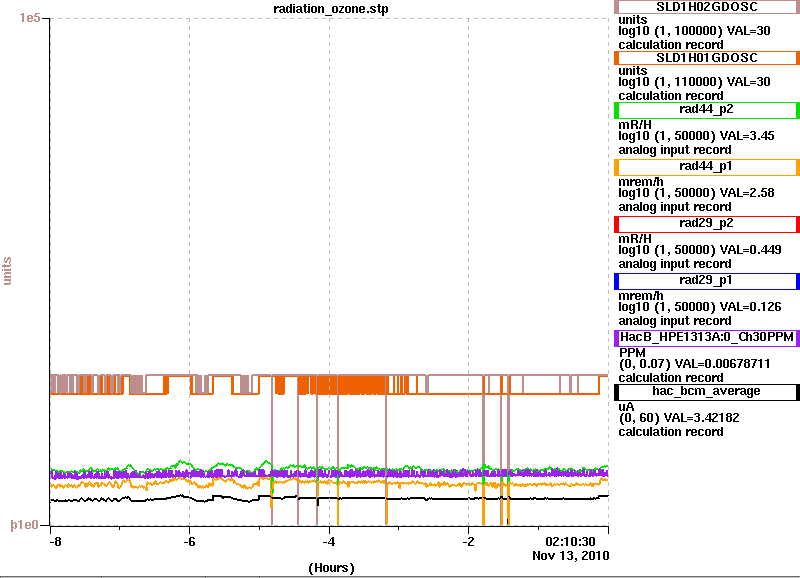Click the vertical 'units' axis label
800x578 pixels.
tap(7, 271)
